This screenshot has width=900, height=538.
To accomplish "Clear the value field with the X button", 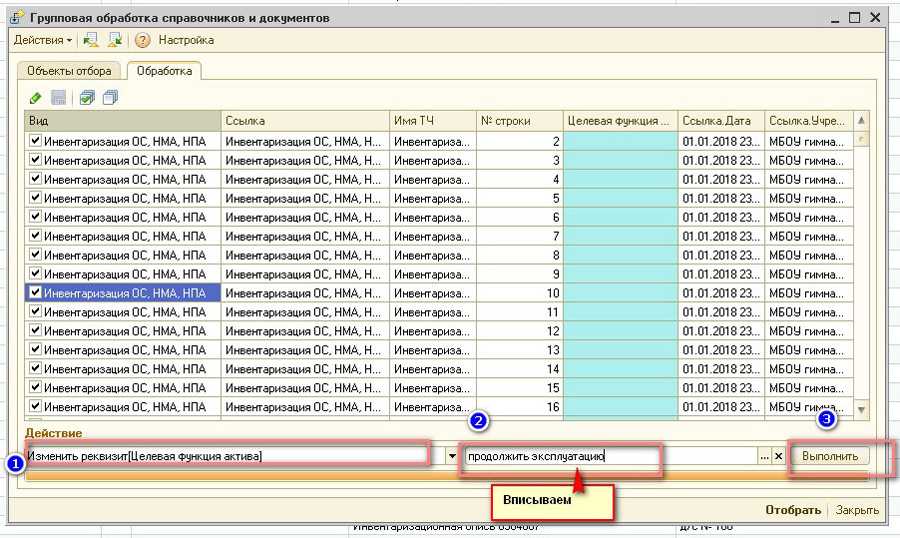I will (778, 456).
